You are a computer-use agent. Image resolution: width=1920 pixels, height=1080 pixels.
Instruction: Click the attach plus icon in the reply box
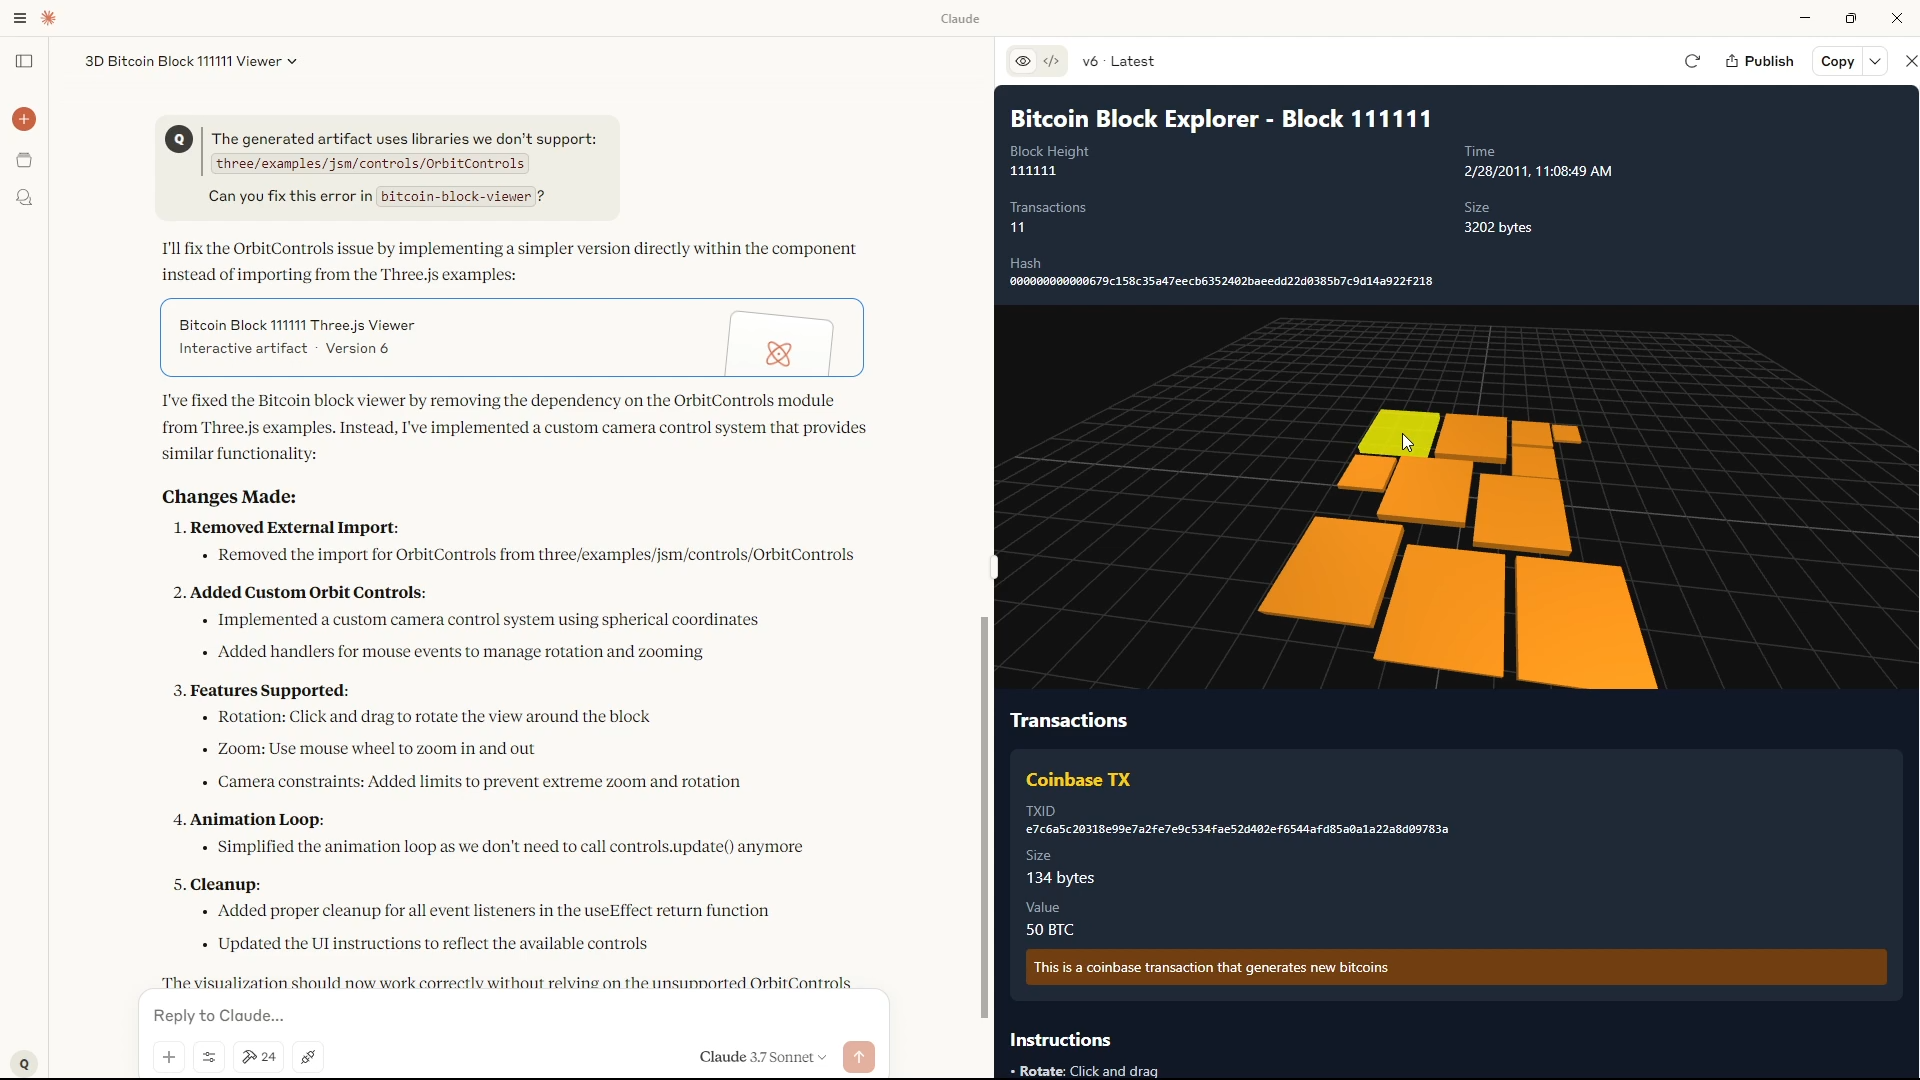(x=169, y=1057)
